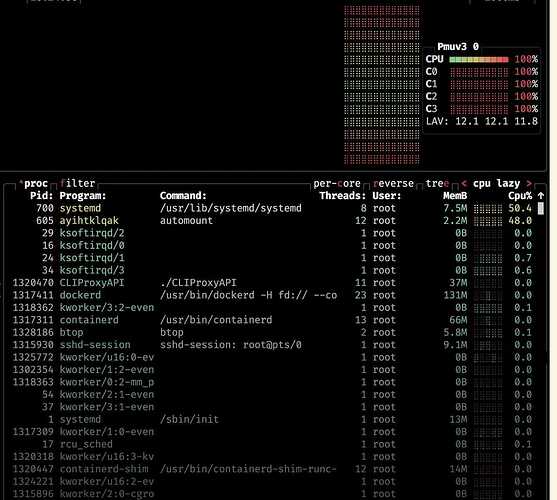Select the btop process row
Image resolution: width=557 pixels, height=500 pixels.
(272, 332)
